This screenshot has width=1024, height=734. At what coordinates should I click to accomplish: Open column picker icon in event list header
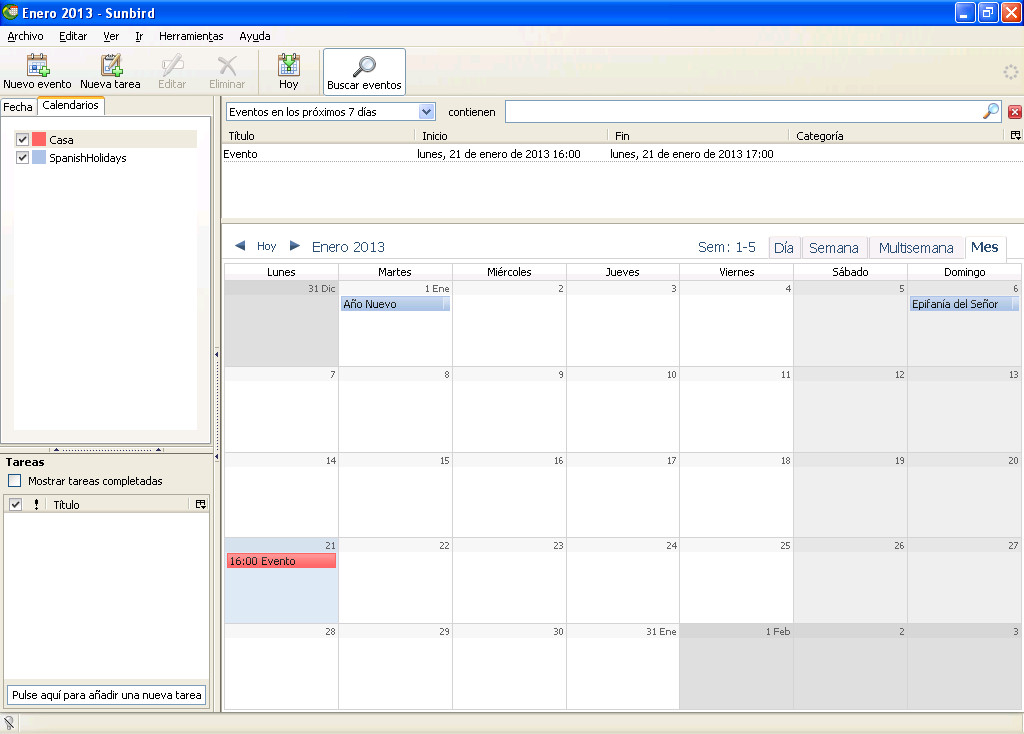1015,135
